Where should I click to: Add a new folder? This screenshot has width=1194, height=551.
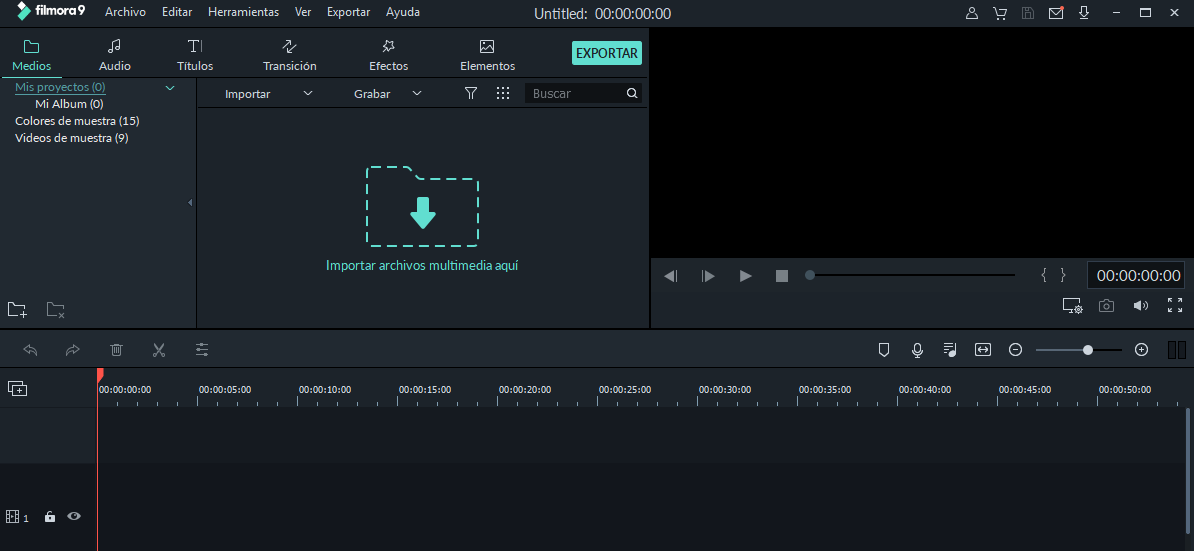click(18, 310)
